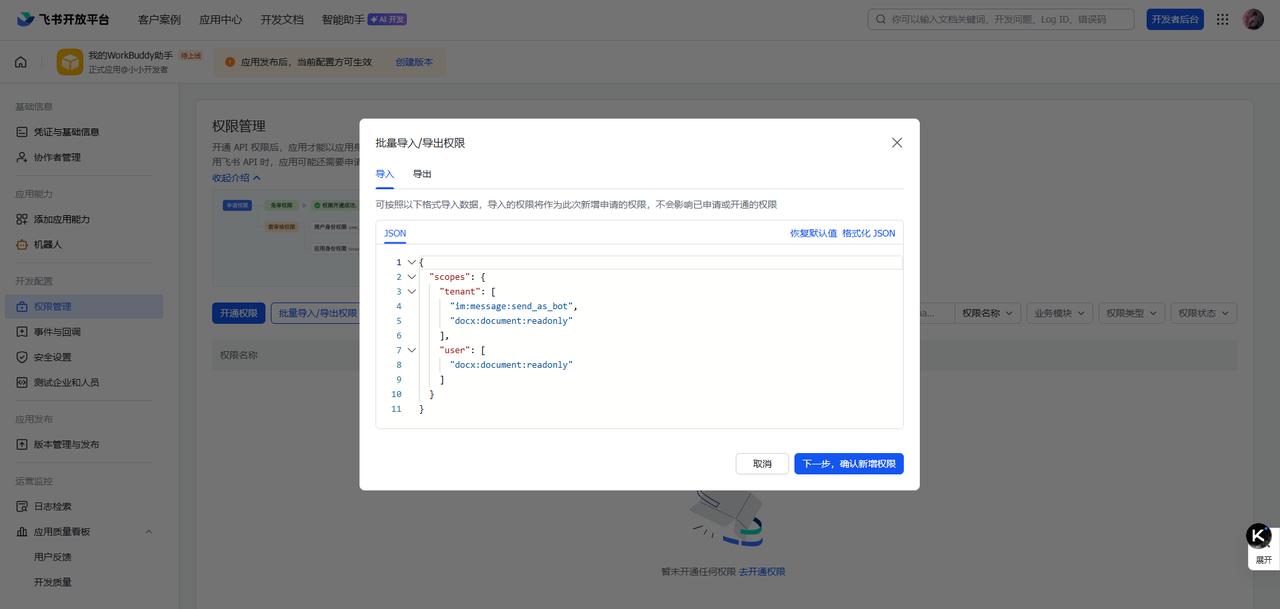Open the apps grid launcher icon

tap(1222, 19)
